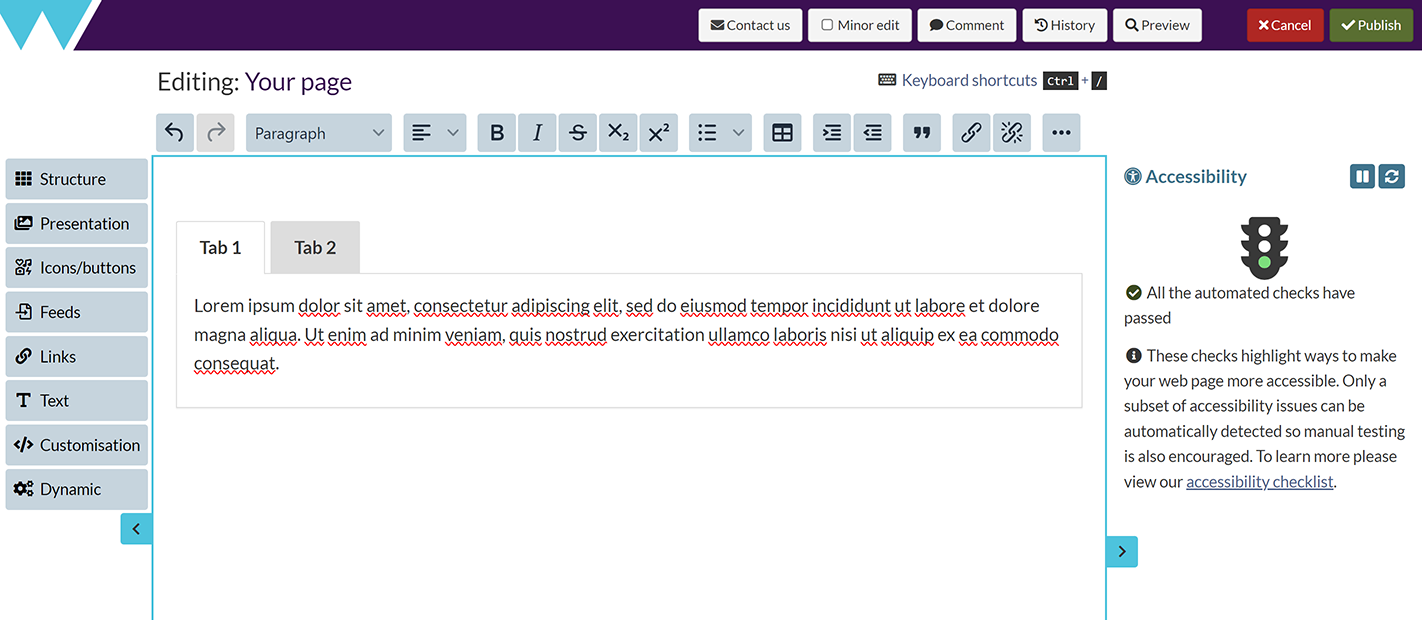This screenshot has height=620, width=1422.
Task: Pause the accessibility checker
Action: (x=1362, y=177)
